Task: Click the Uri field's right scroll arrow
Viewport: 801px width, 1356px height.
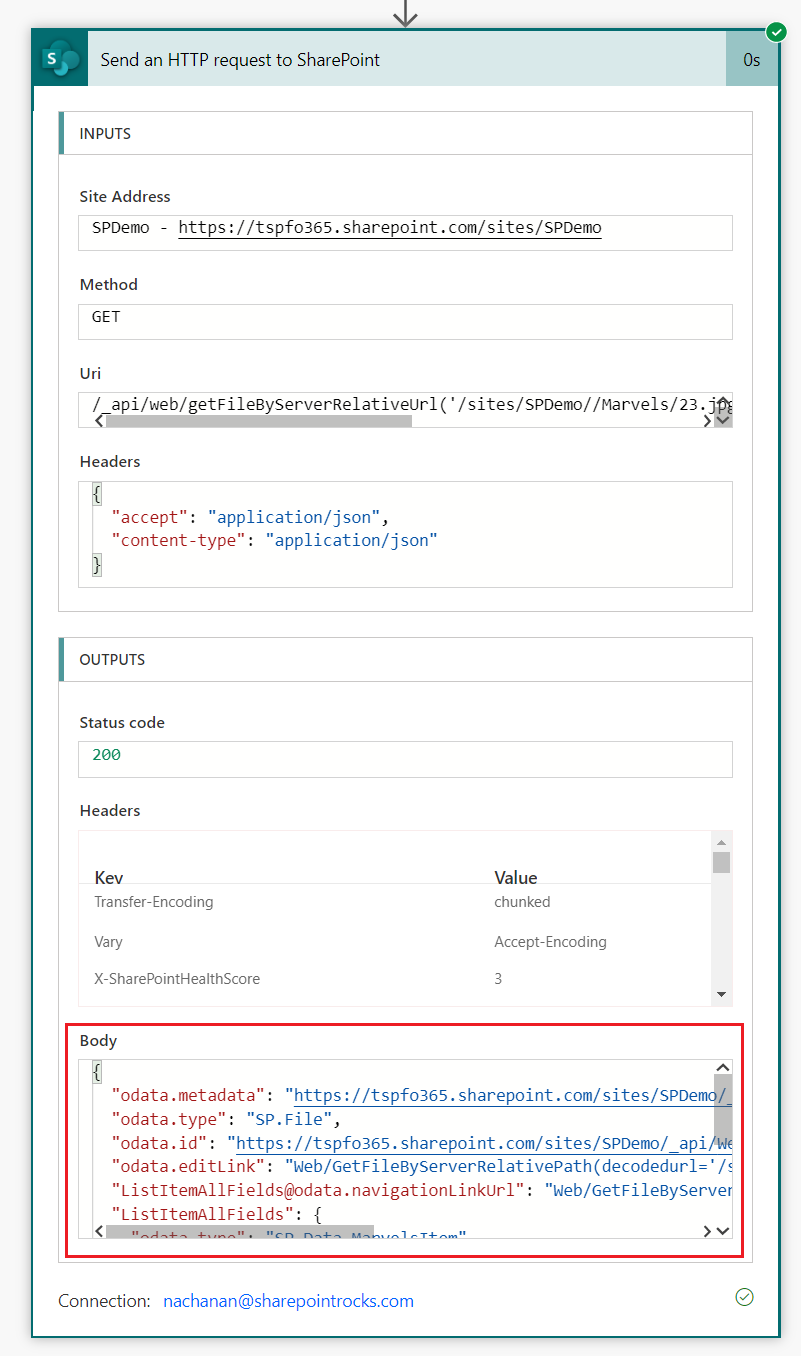Action: (x=708, y=421)
